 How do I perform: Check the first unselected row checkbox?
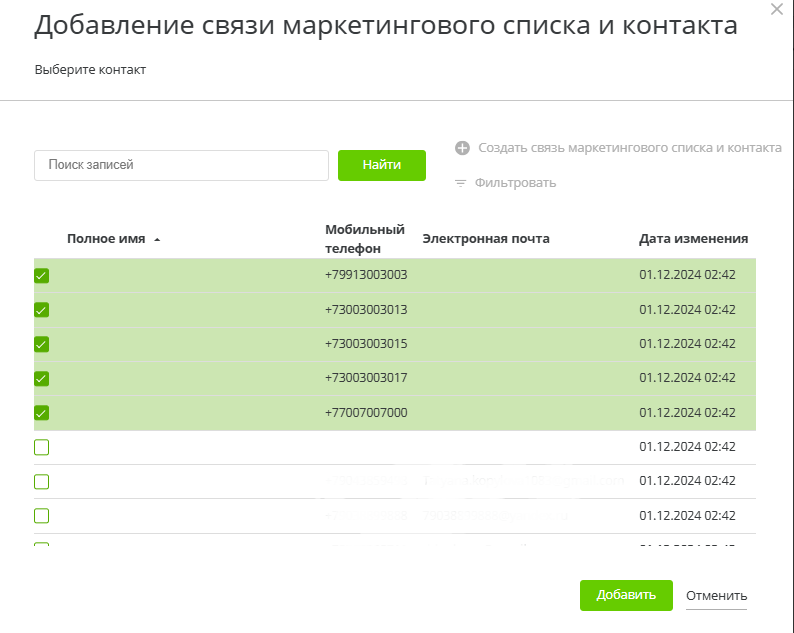pyautogui.click(x=42, y=447)
